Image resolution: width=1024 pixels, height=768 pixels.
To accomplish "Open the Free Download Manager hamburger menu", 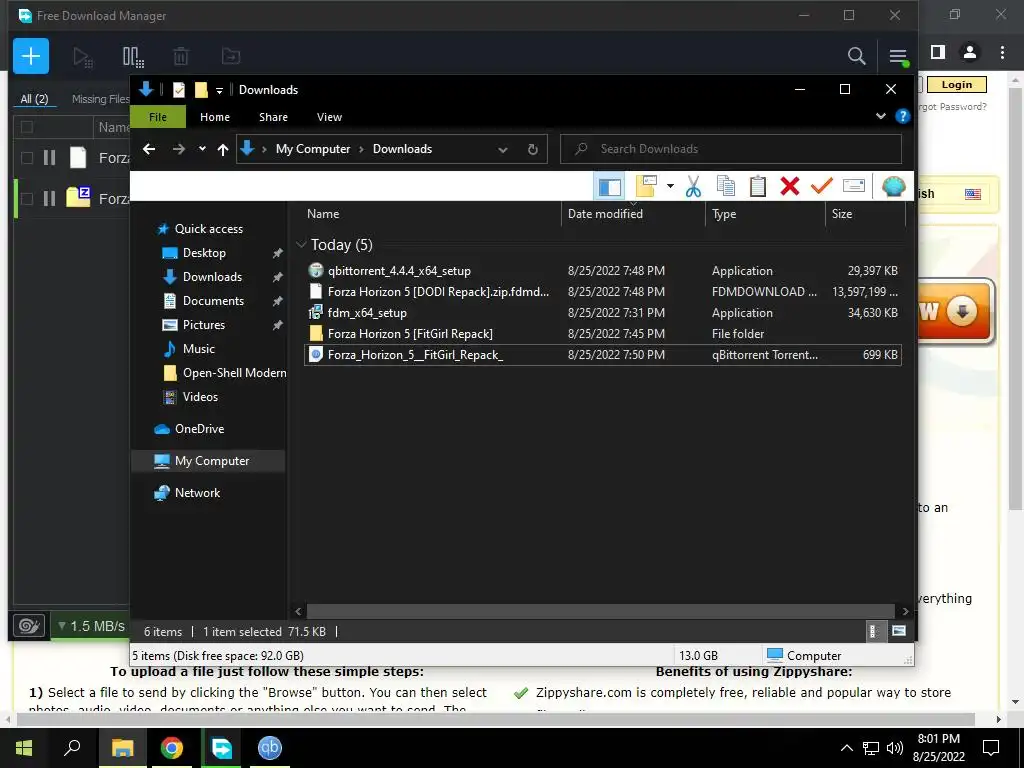I will click(898, 57).
